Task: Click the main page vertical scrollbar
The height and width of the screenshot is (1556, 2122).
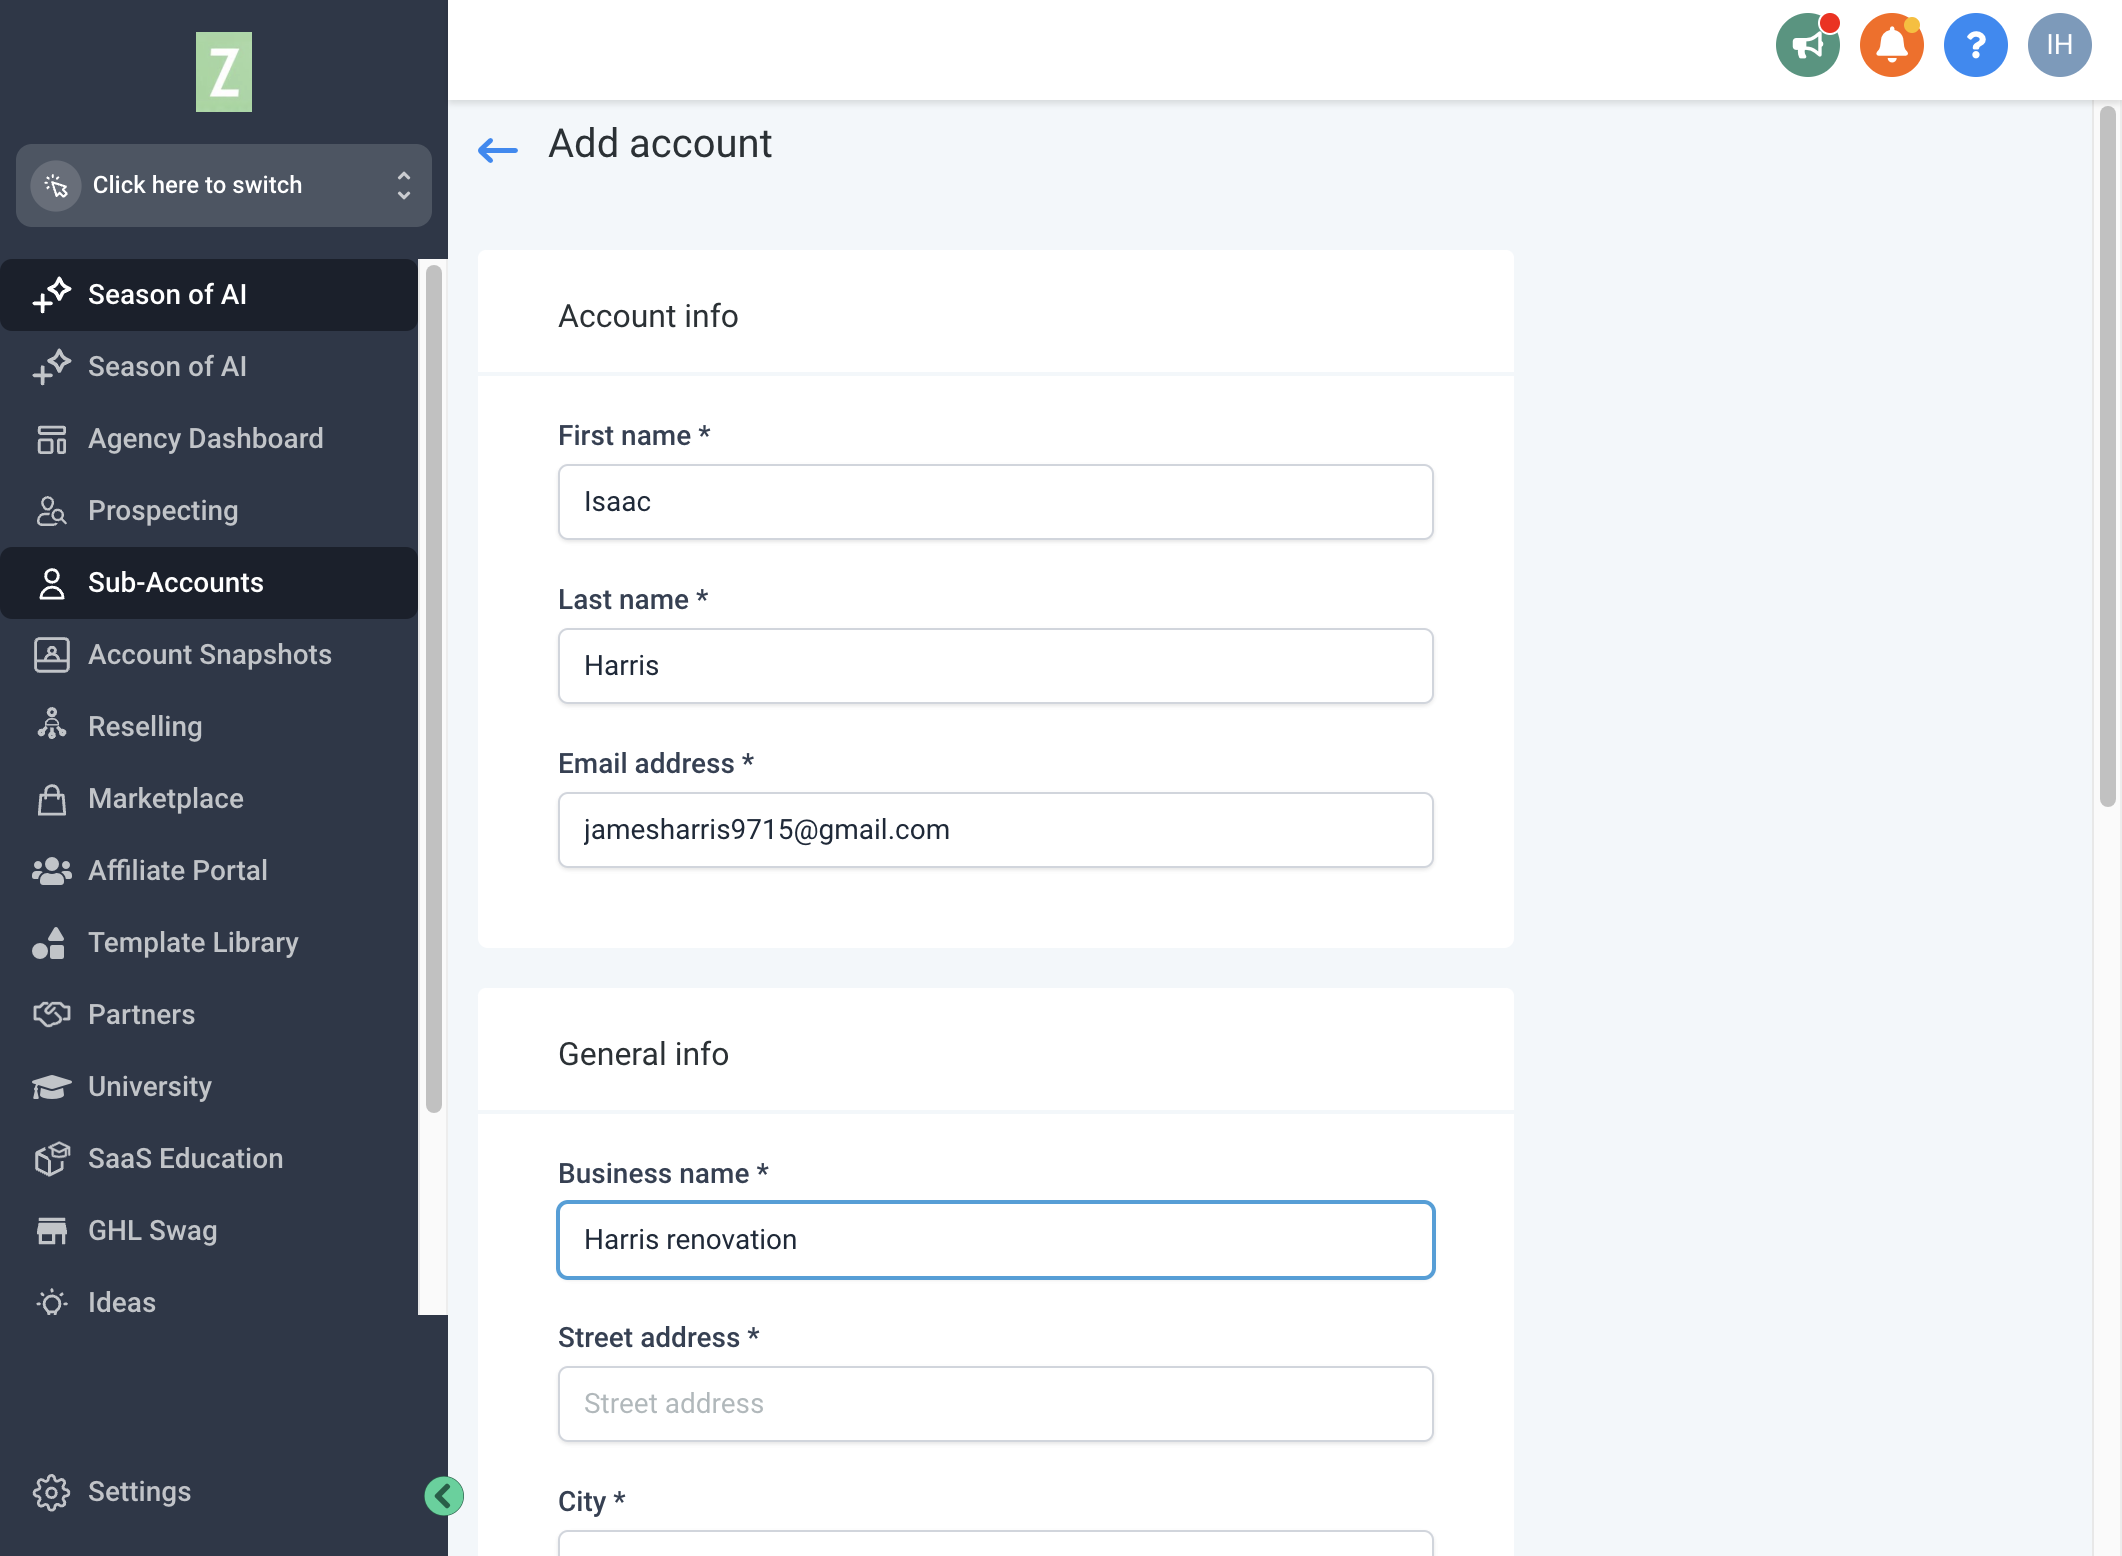Action: tap(2107, 456)
